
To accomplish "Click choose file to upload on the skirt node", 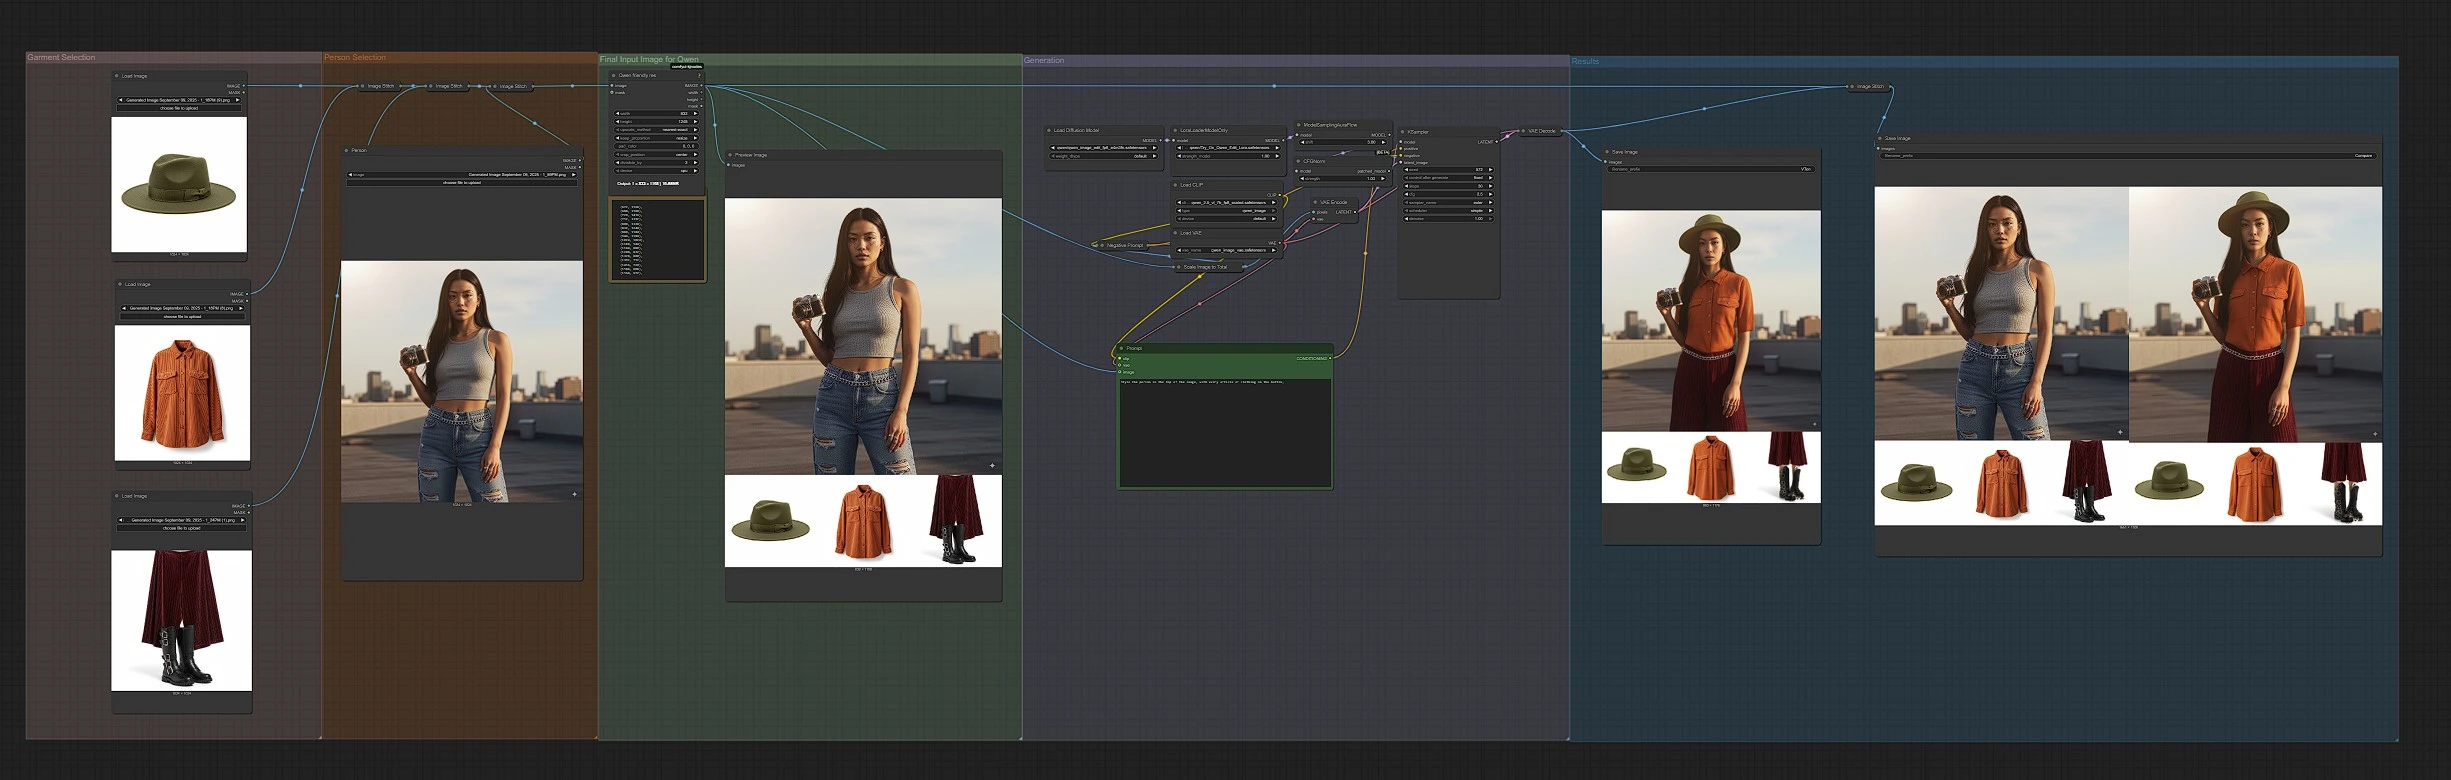I will 181,528.
